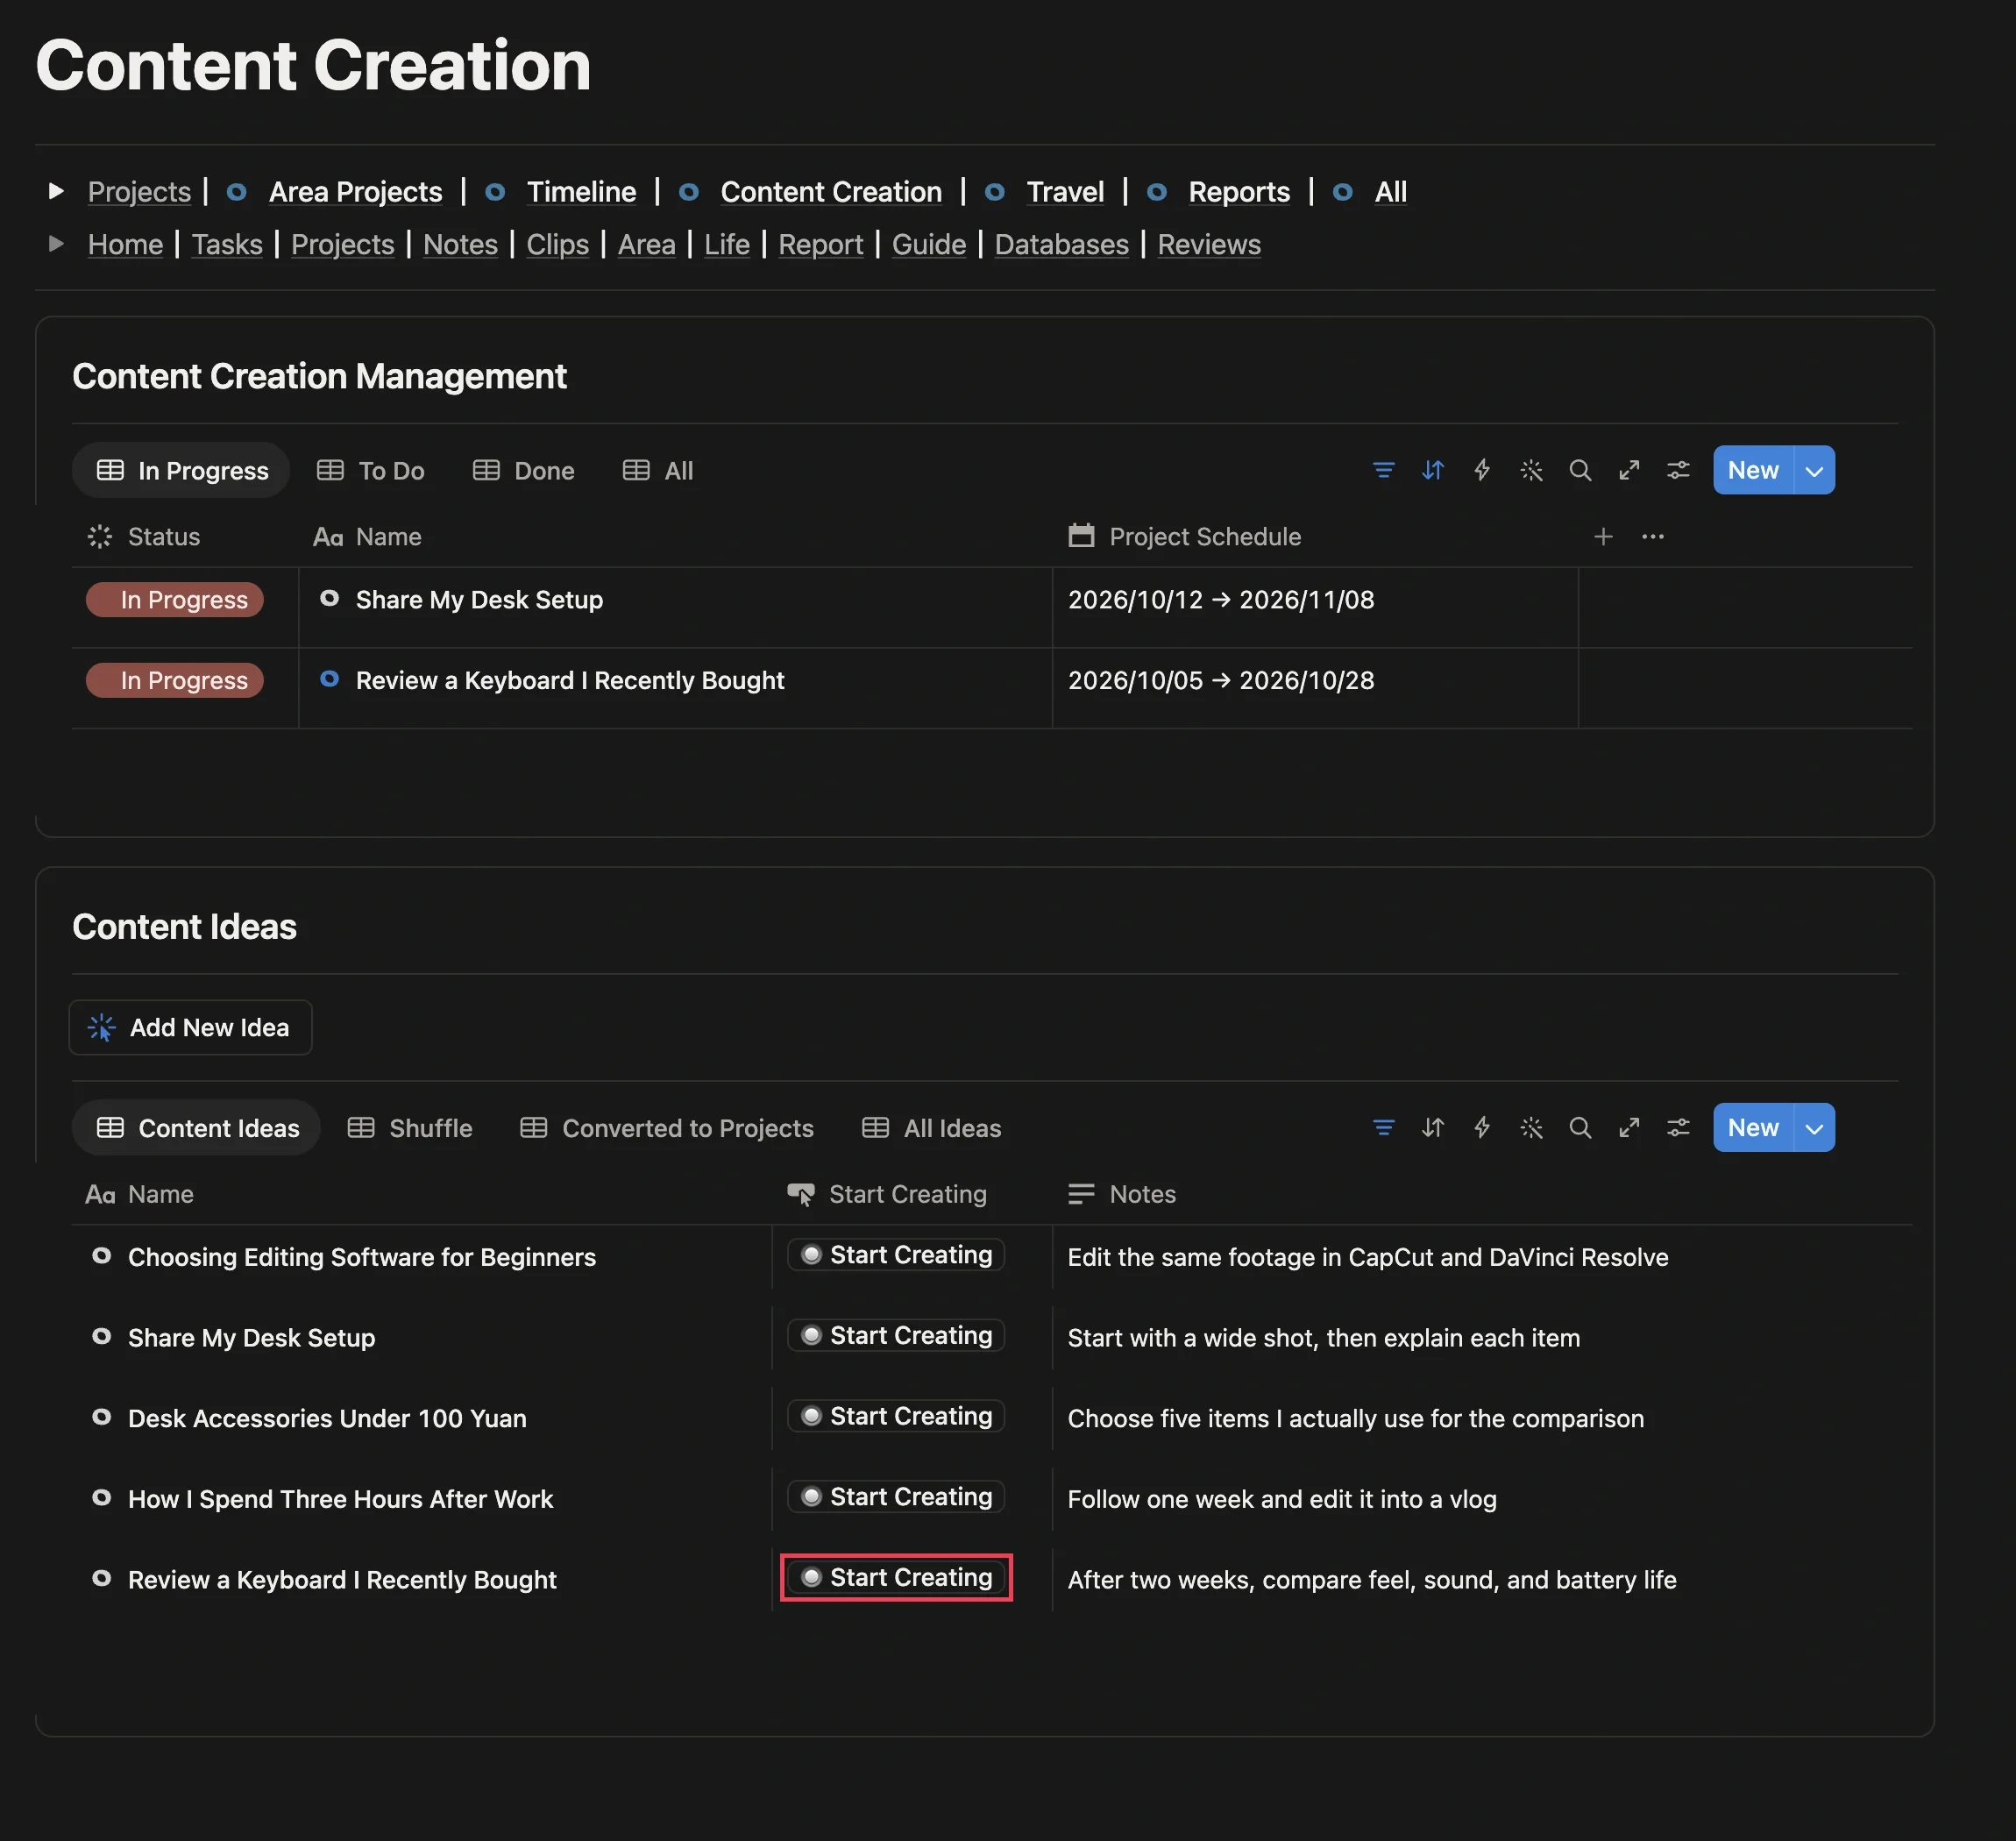2016x1841 pixels.
Task: Search the Content Ideas database
Action: pyautogui.click(x=1580, y=1128)
